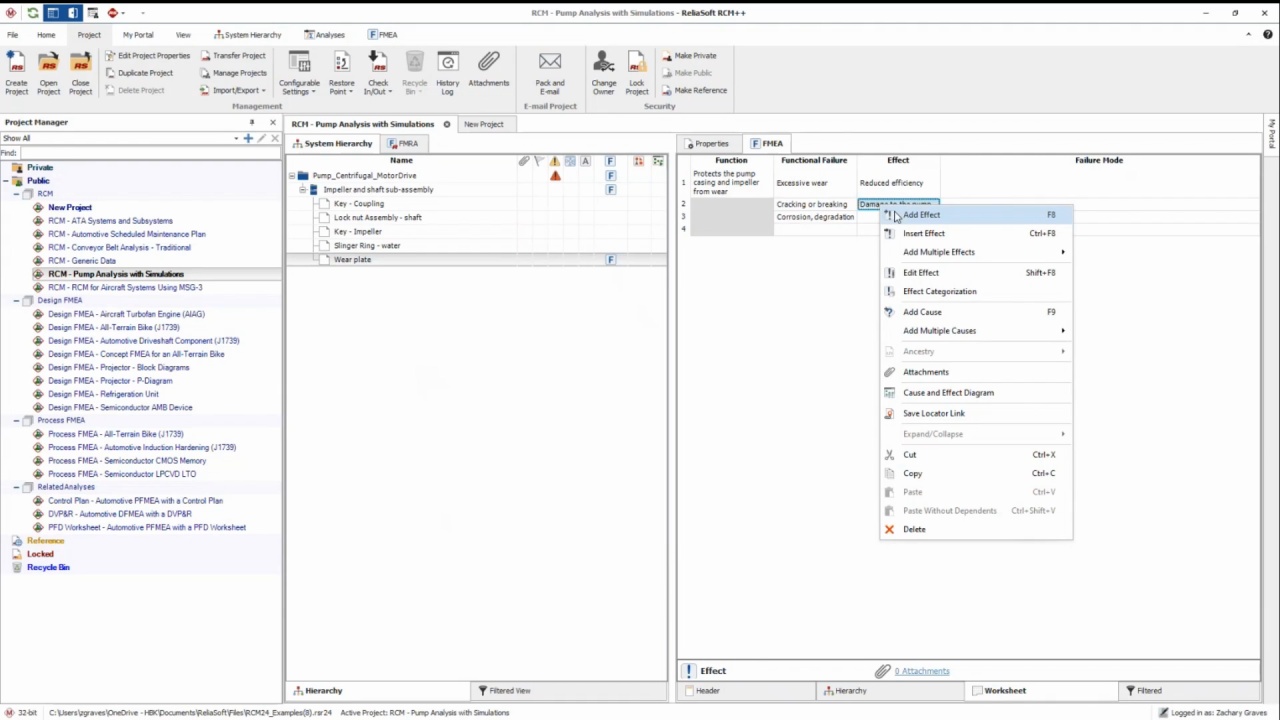This screenshot has height=720, width=1280.
Task: Click the red warning icon in Pump_Centrifugal_MotorDrive row
Action: click(x=555, y=176)
